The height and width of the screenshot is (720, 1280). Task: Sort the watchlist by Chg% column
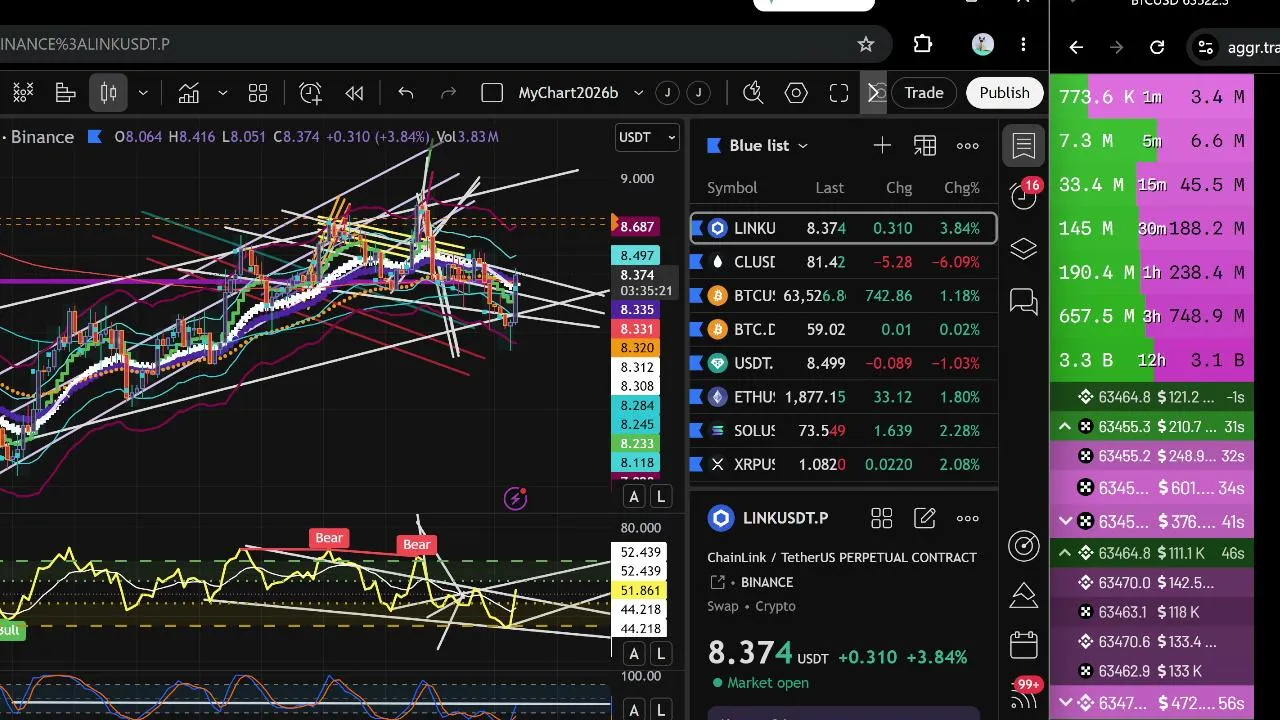962,188
